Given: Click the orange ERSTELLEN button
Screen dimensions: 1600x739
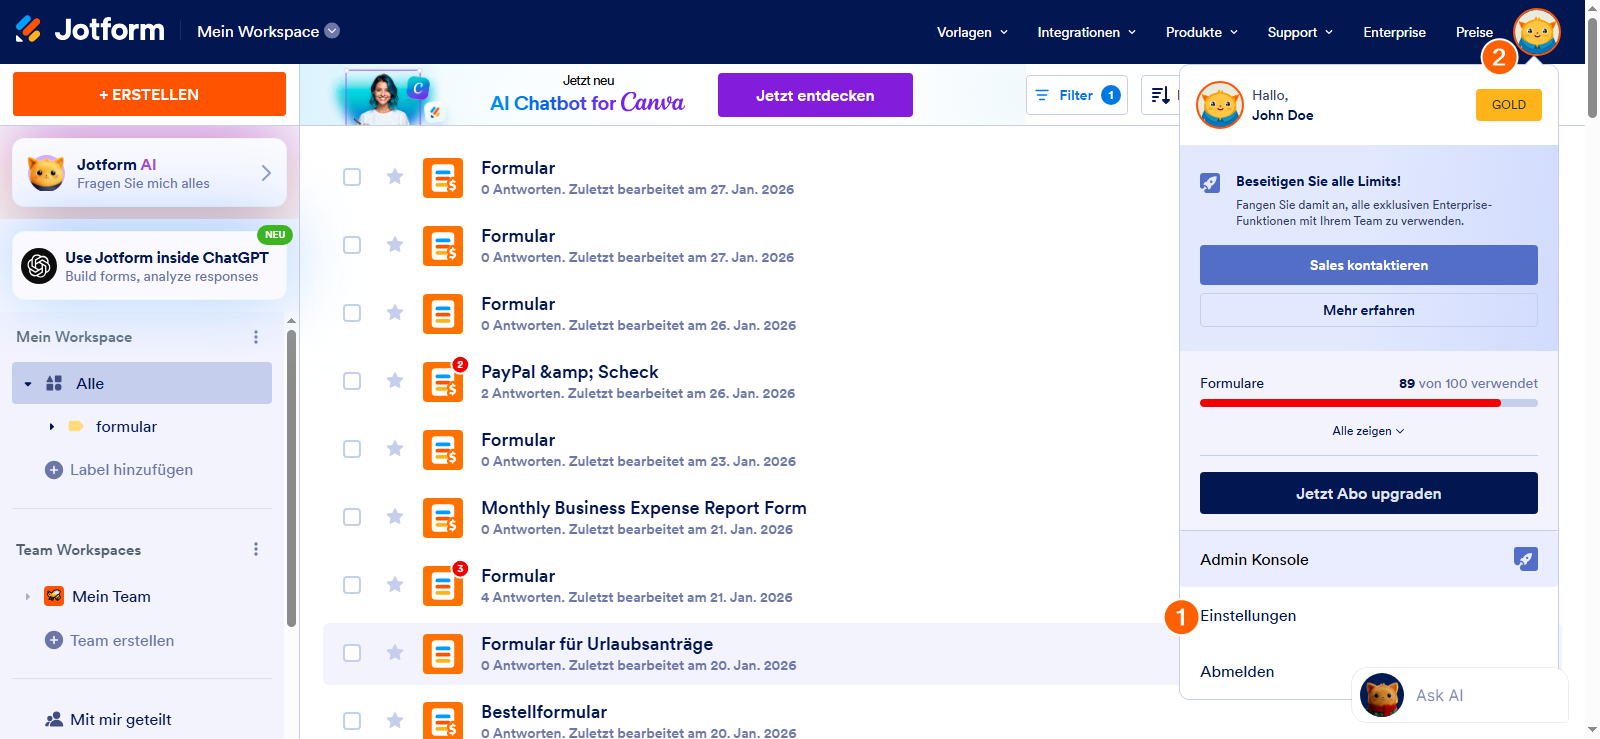Looking at the screenshot, I should click(149, 94).
